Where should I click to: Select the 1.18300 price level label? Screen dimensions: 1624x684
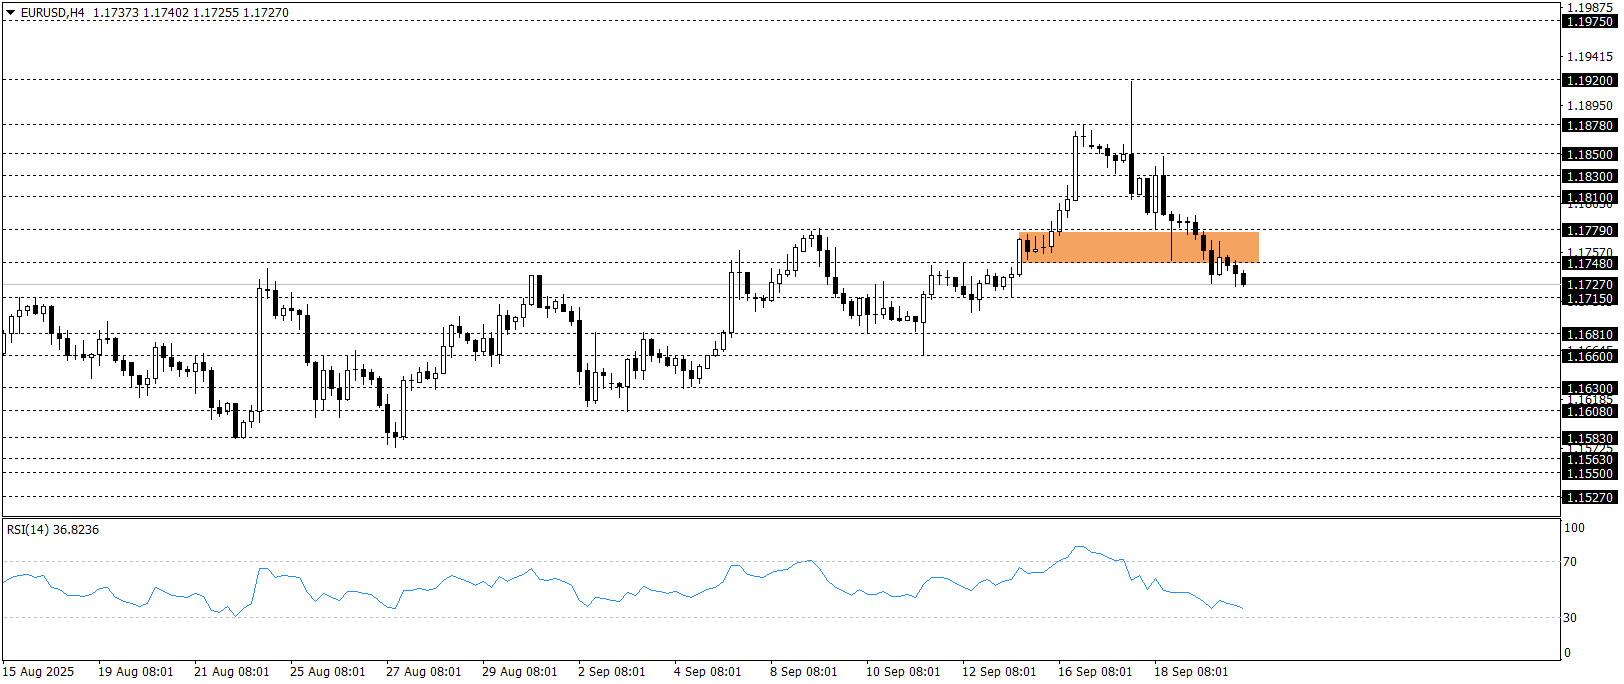[1589, 176]
